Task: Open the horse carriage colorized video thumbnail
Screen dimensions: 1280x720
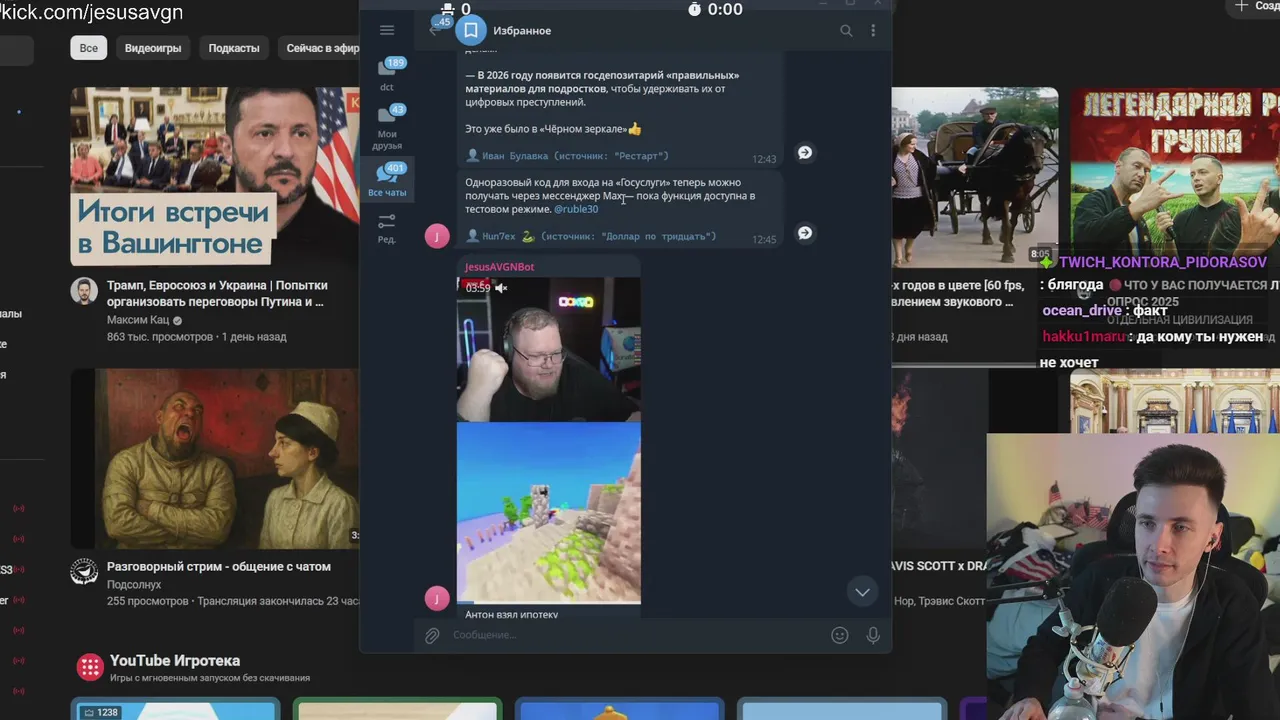Action: click(x=974, y=177)
